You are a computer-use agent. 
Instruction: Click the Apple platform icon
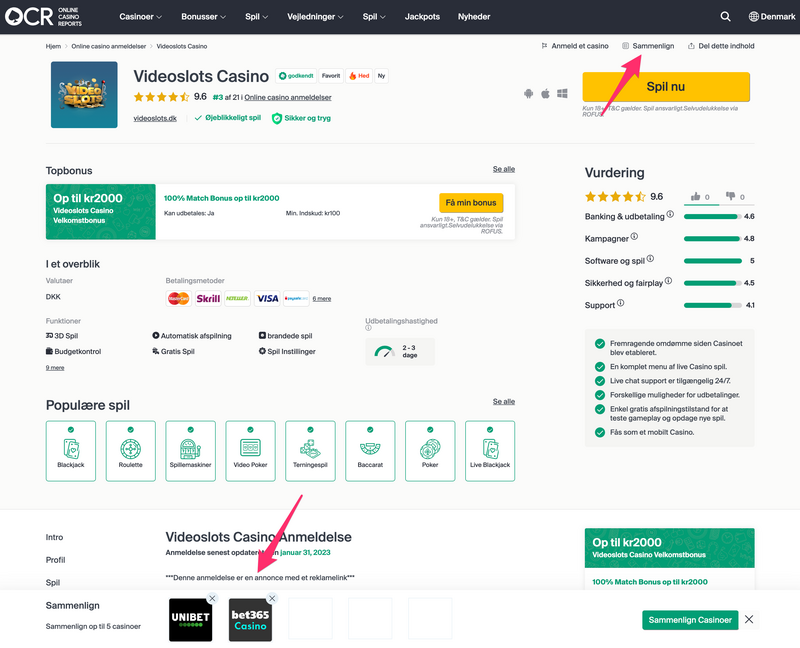(x=545, y=92)
